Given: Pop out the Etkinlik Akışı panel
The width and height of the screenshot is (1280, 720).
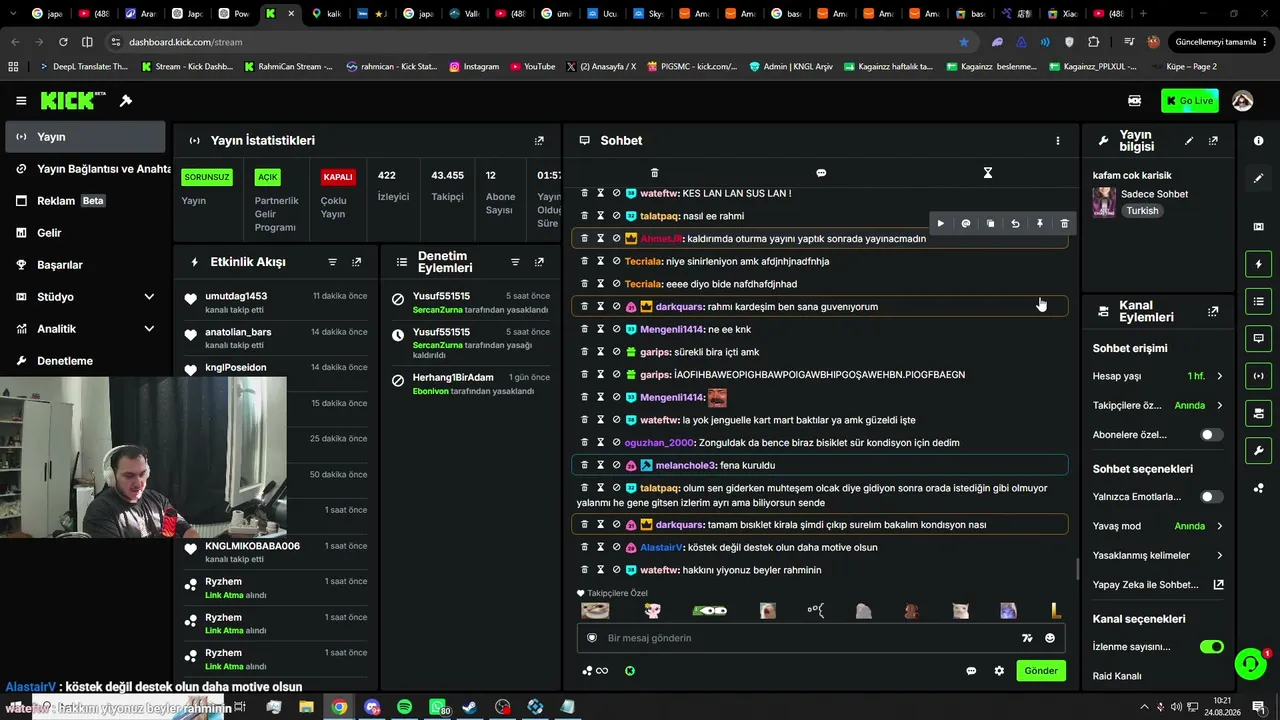Looking at the screenshot, I should (356, 262).
